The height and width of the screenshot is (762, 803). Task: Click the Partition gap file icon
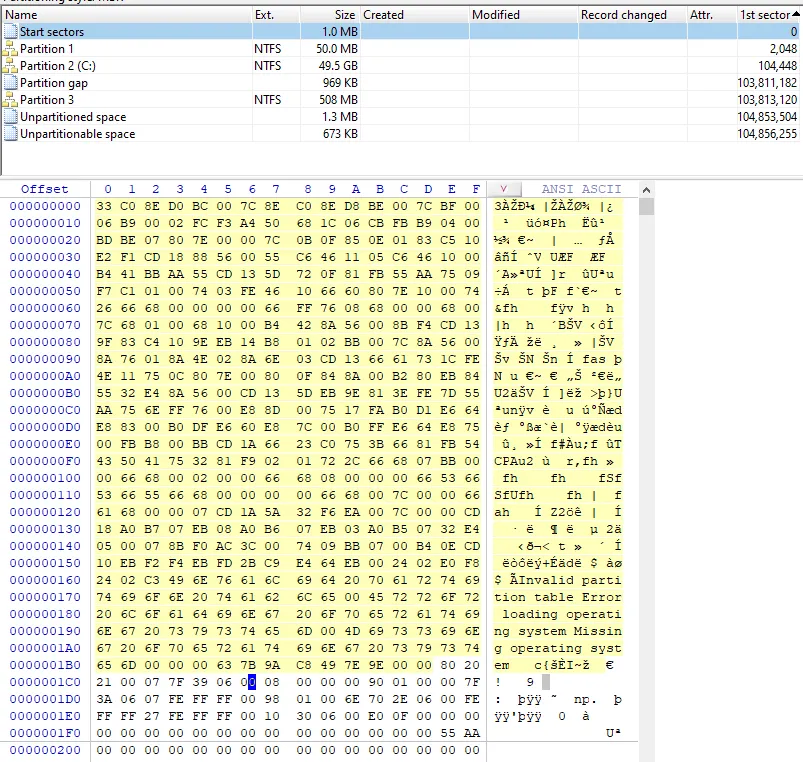pos(11,83)
